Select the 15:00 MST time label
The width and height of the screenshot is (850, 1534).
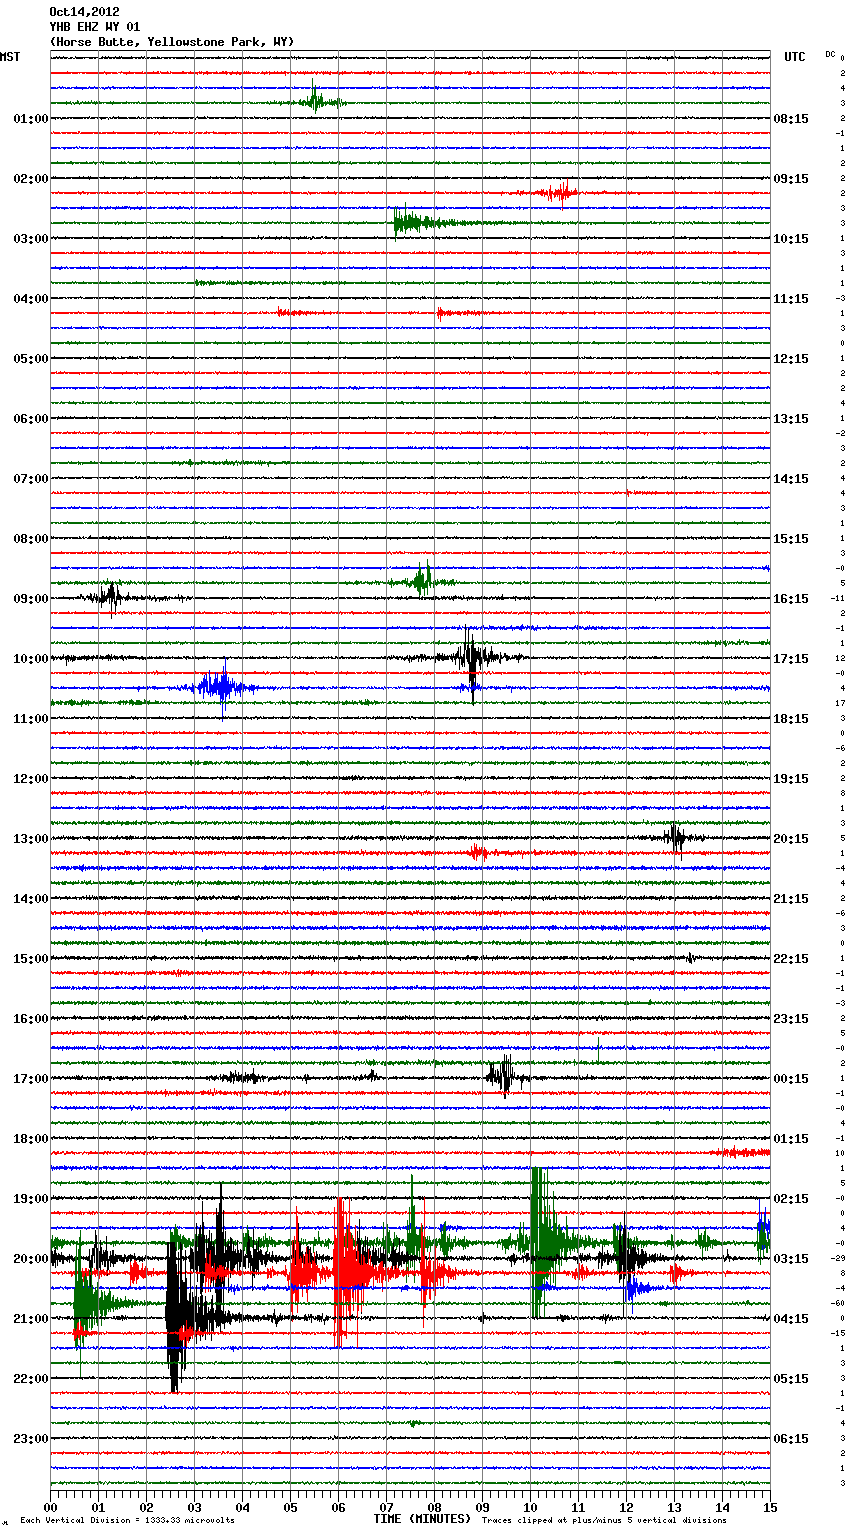[31, 959]
